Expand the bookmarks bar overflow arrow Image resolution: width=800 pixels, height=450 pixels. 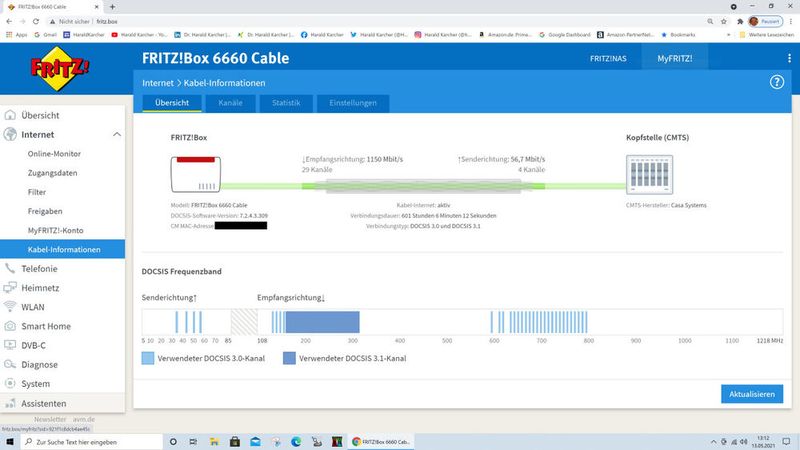[729, 35]
